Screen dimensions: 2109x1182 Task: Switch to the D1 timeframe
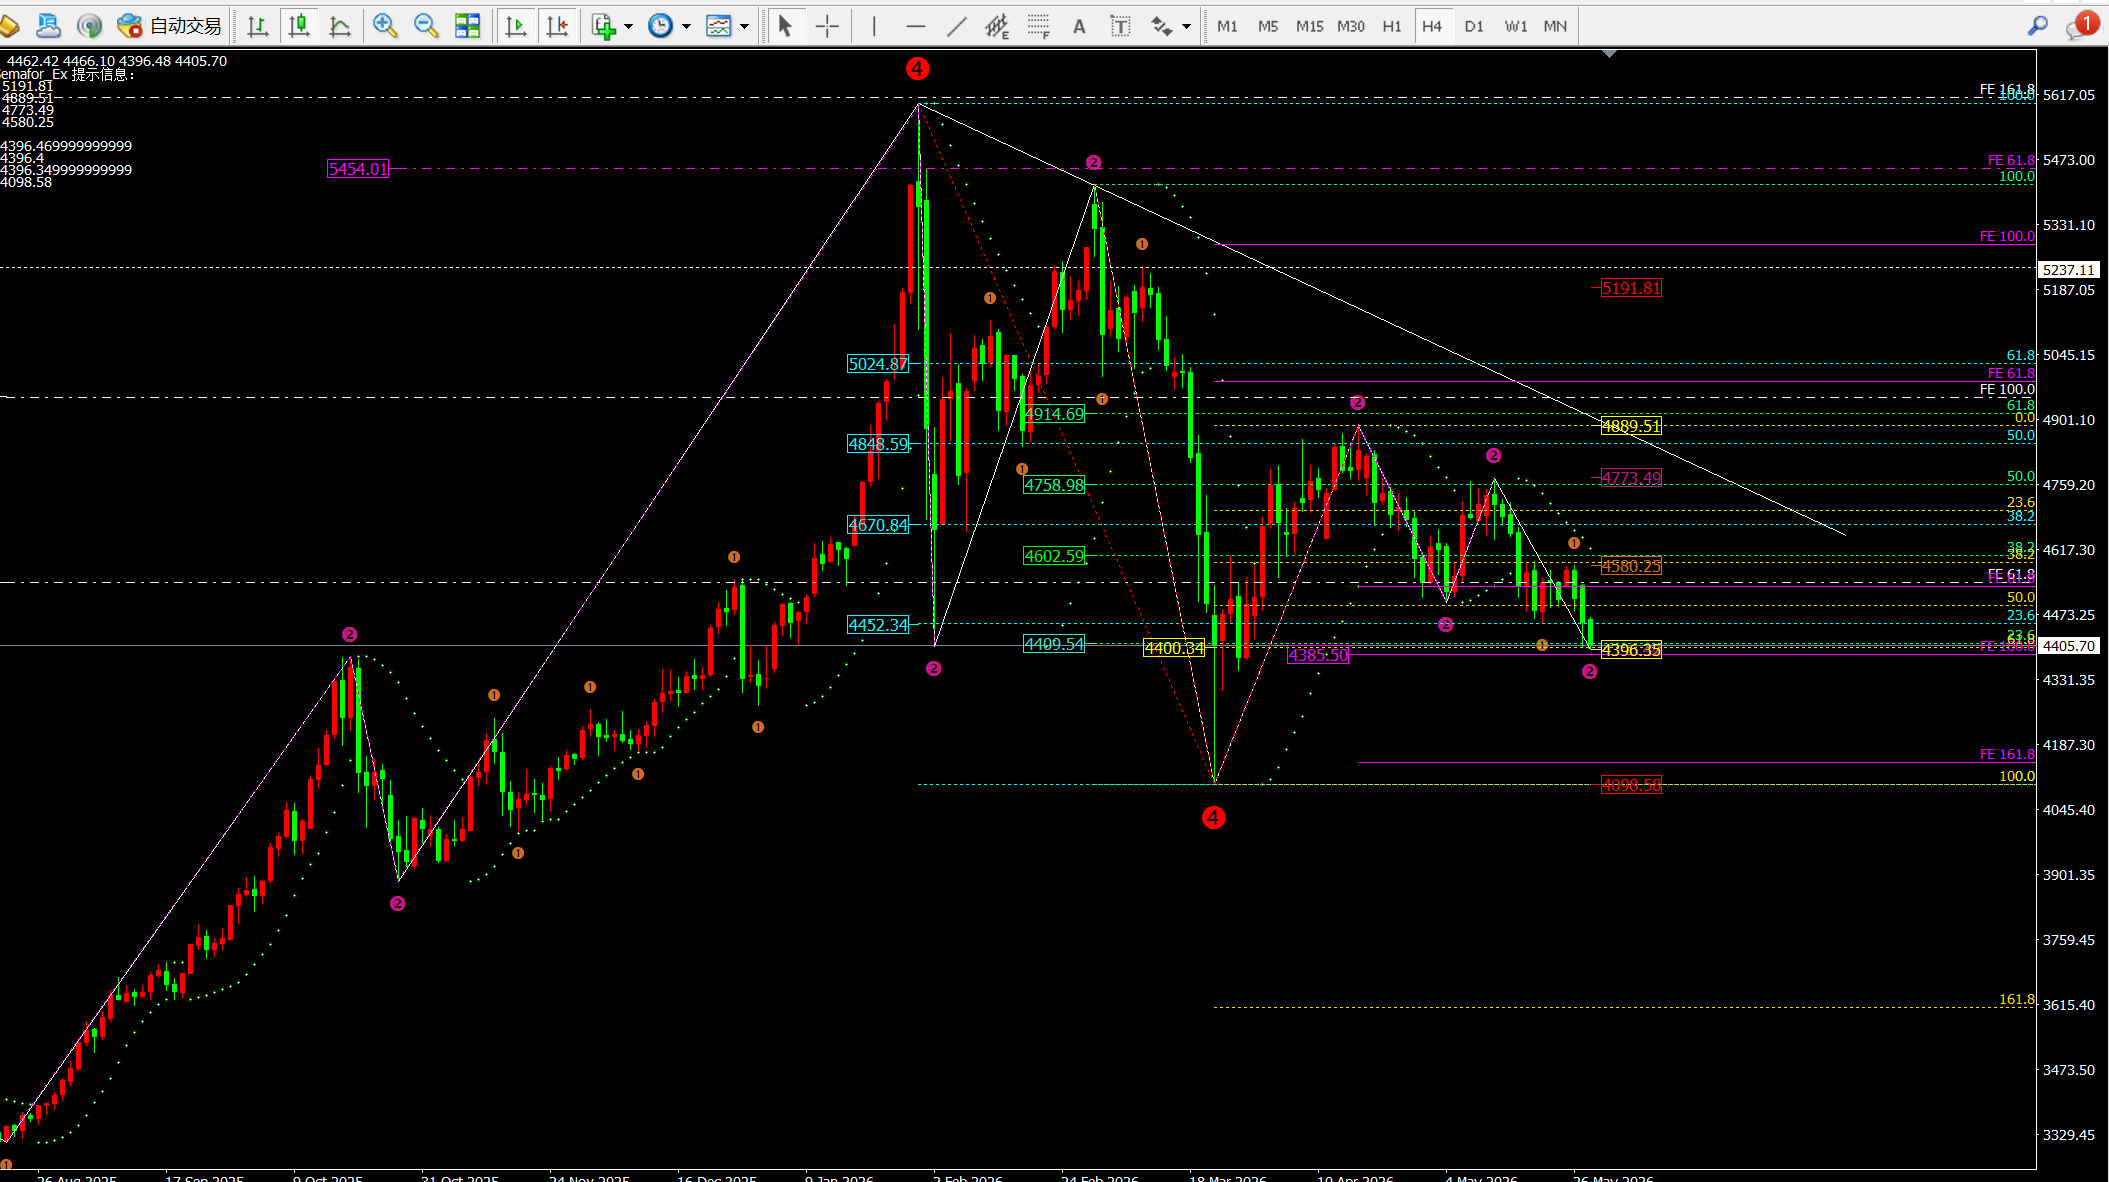click(1474, 26)
